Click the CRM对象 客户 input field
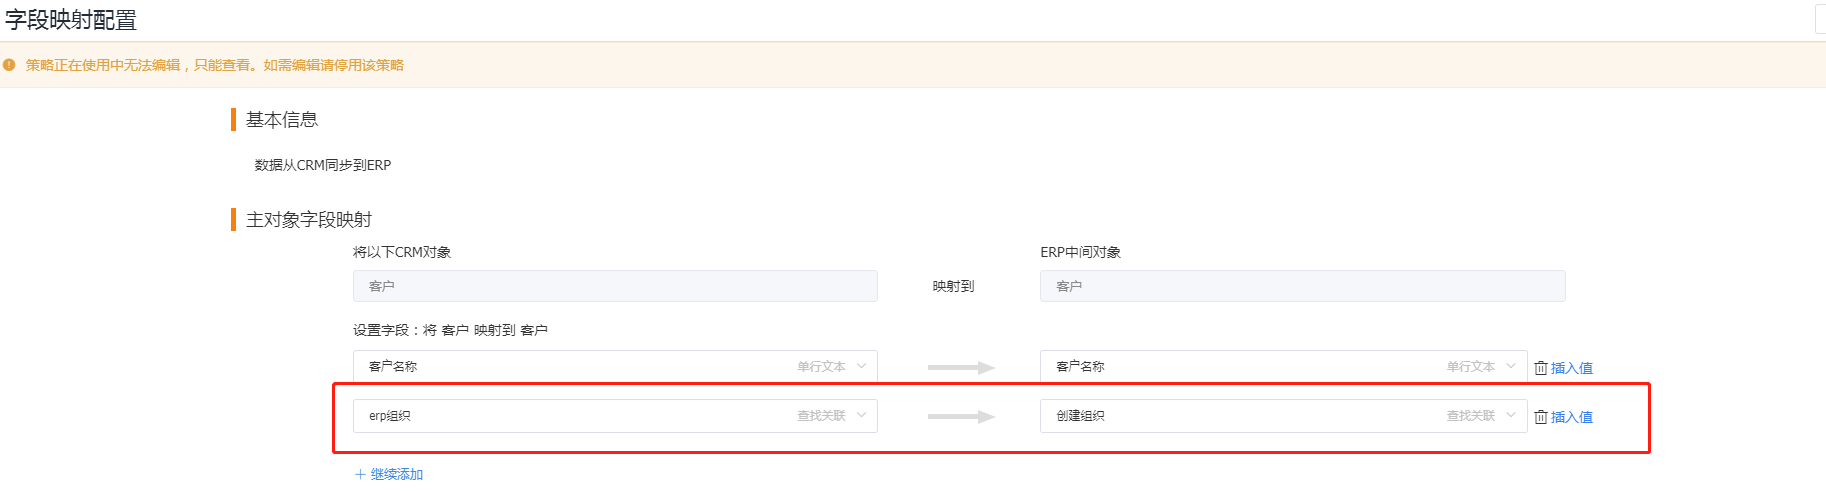Screen dimensions: 1826x491 pos(615,286)
